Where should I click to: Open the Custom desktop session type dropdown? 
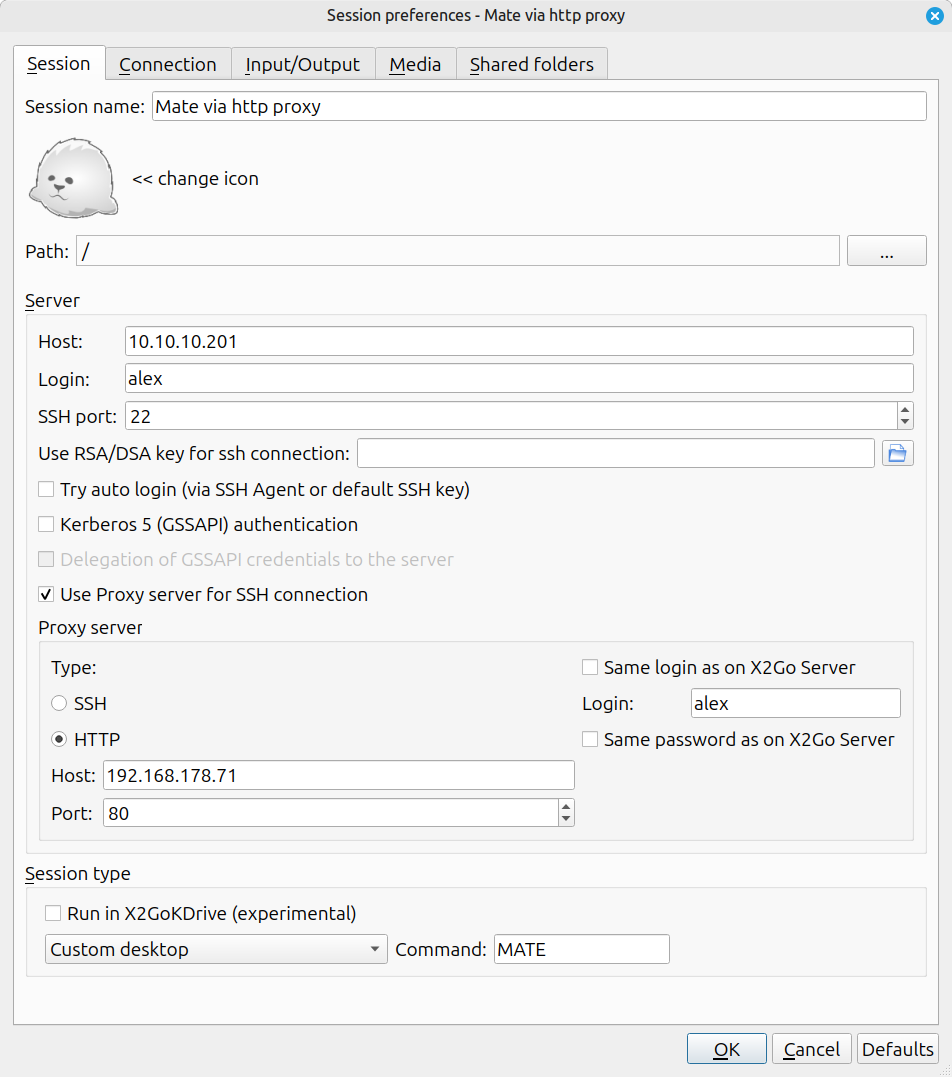coord(216,949)
